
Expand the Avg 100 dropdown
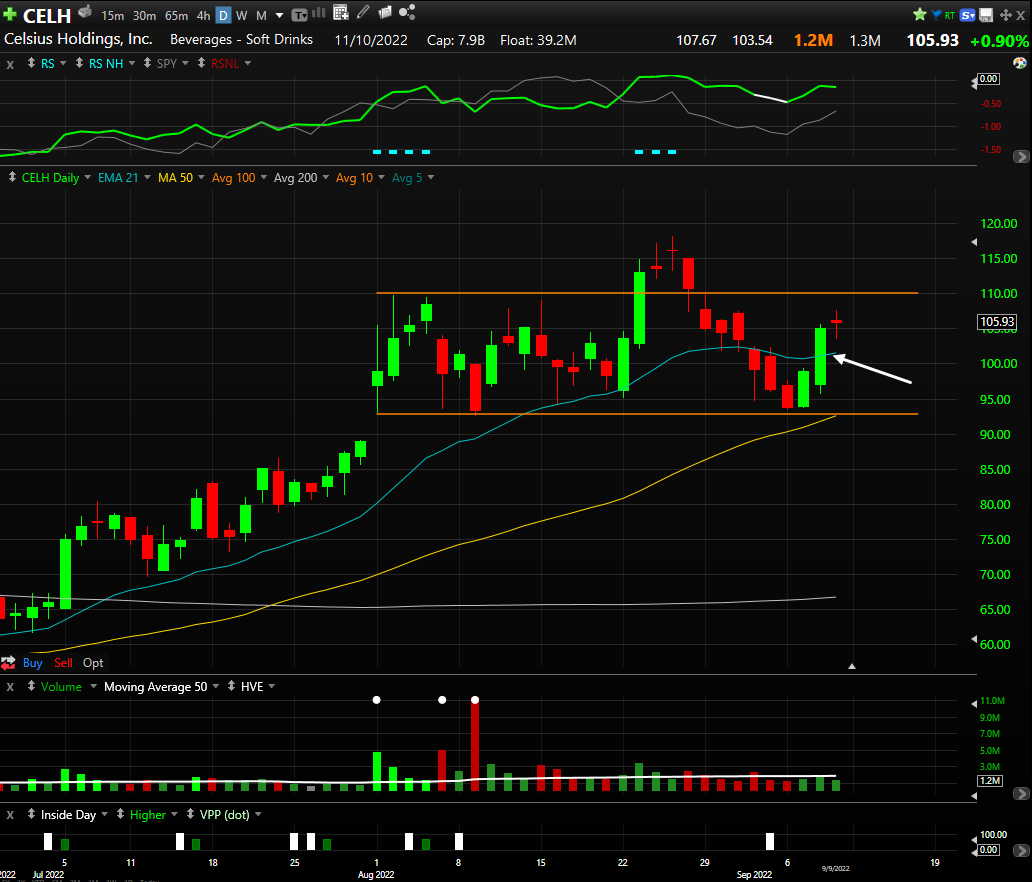pyautogui.click(x=264, y=177)
